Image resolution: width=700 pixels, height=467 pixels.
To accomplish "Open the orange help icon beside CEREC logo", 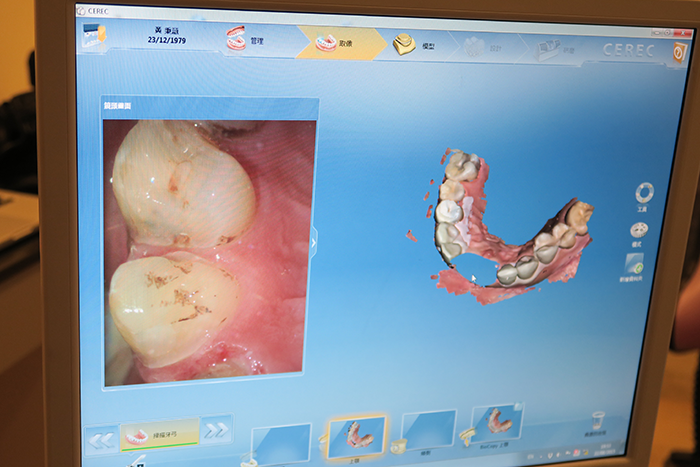I will click(679, 53).
